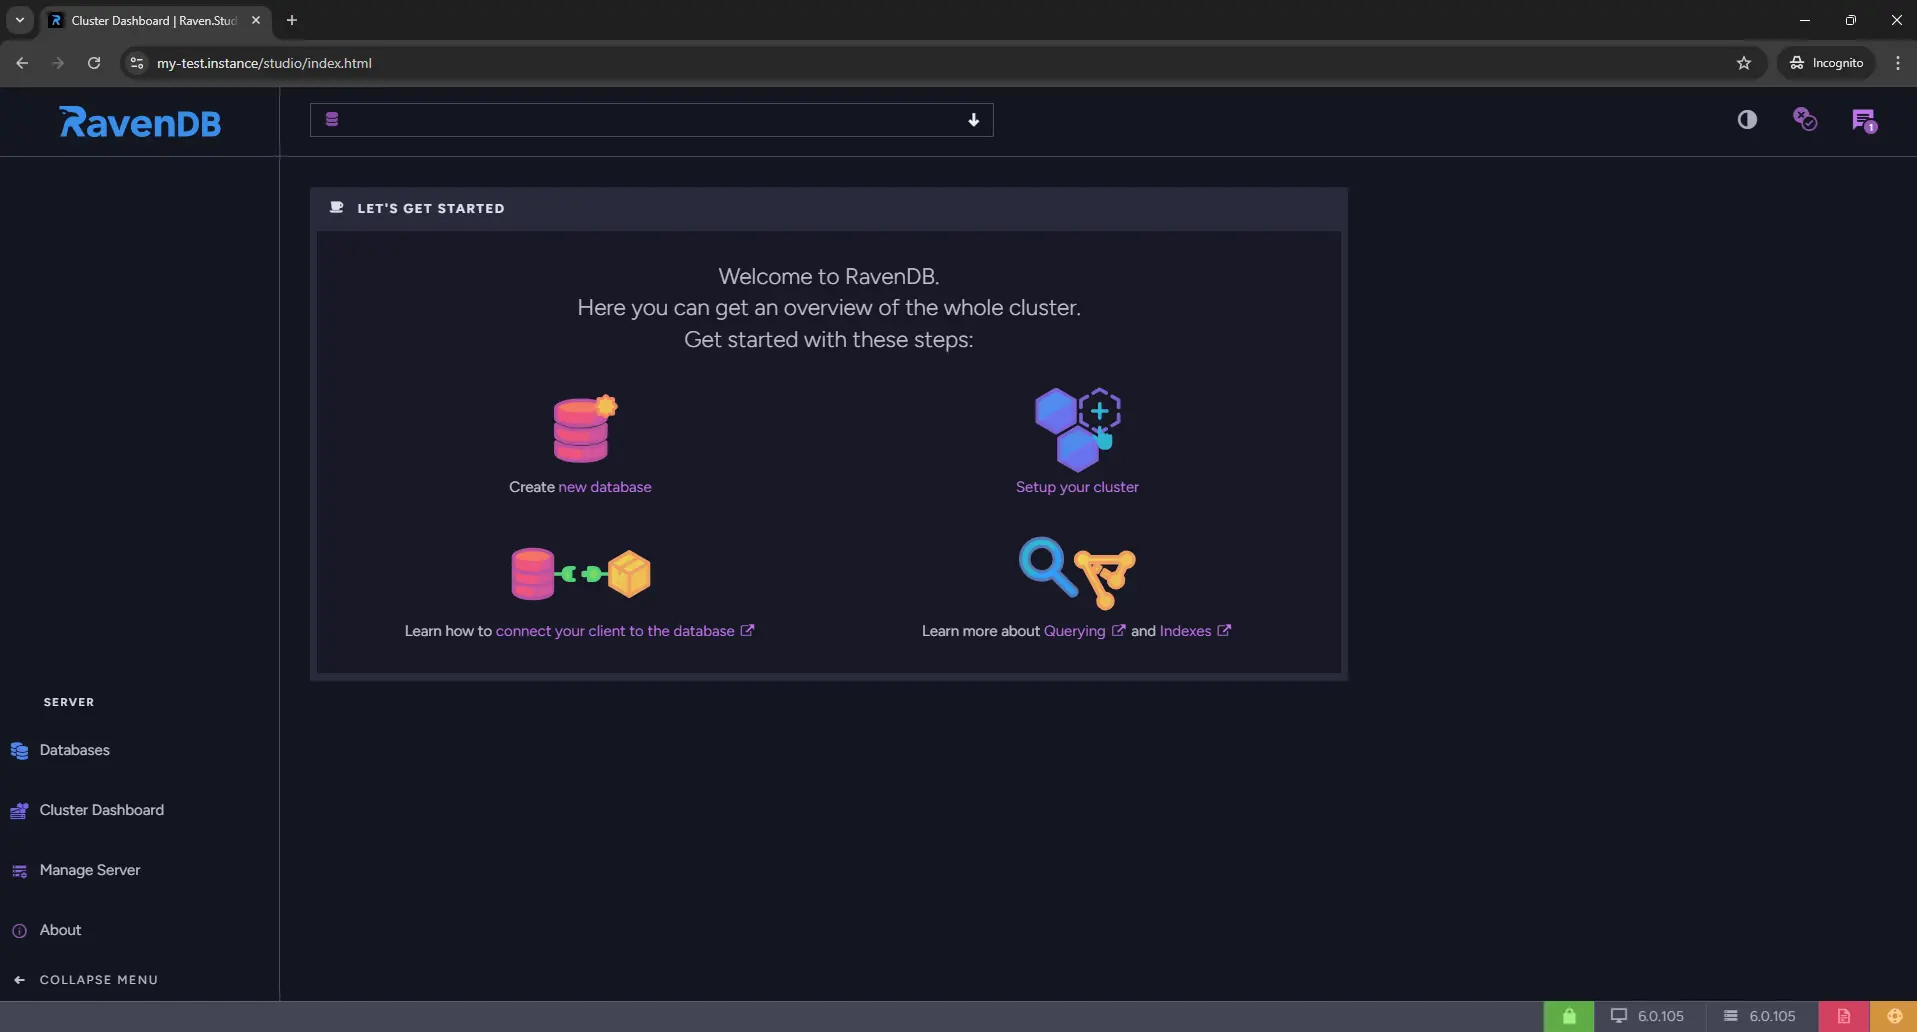The width and height of the screenshot is (1917, 1032).
Task: Click the database selector input field
Action: pos(651,120)
